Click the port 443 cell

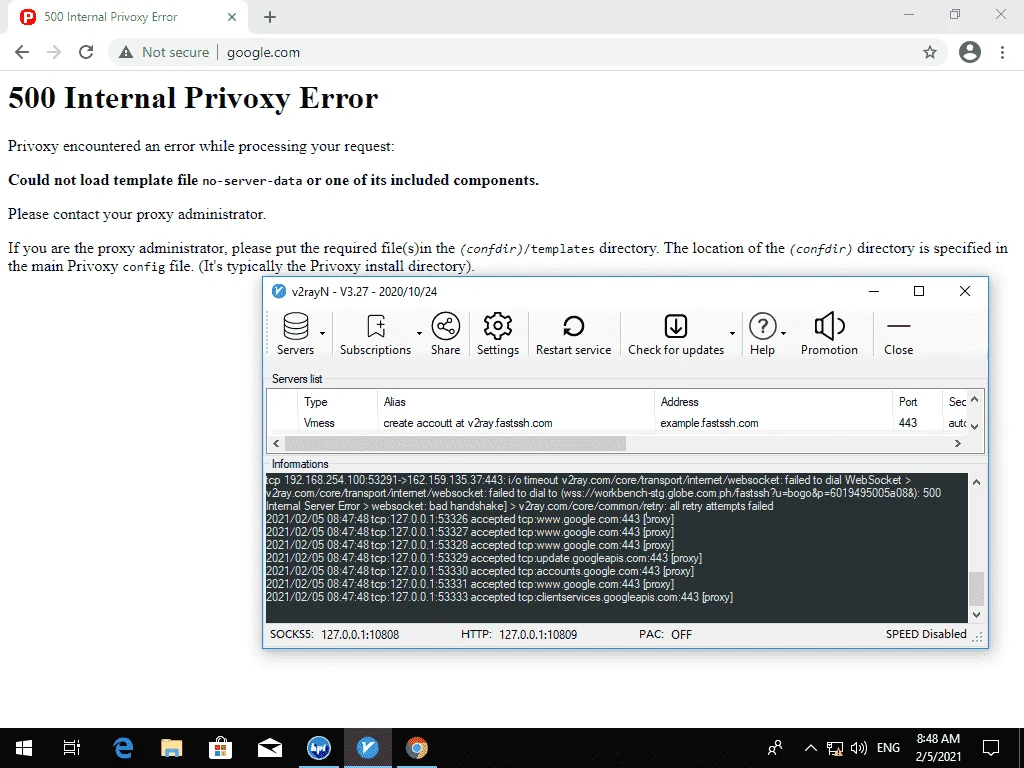click(908, 423)
